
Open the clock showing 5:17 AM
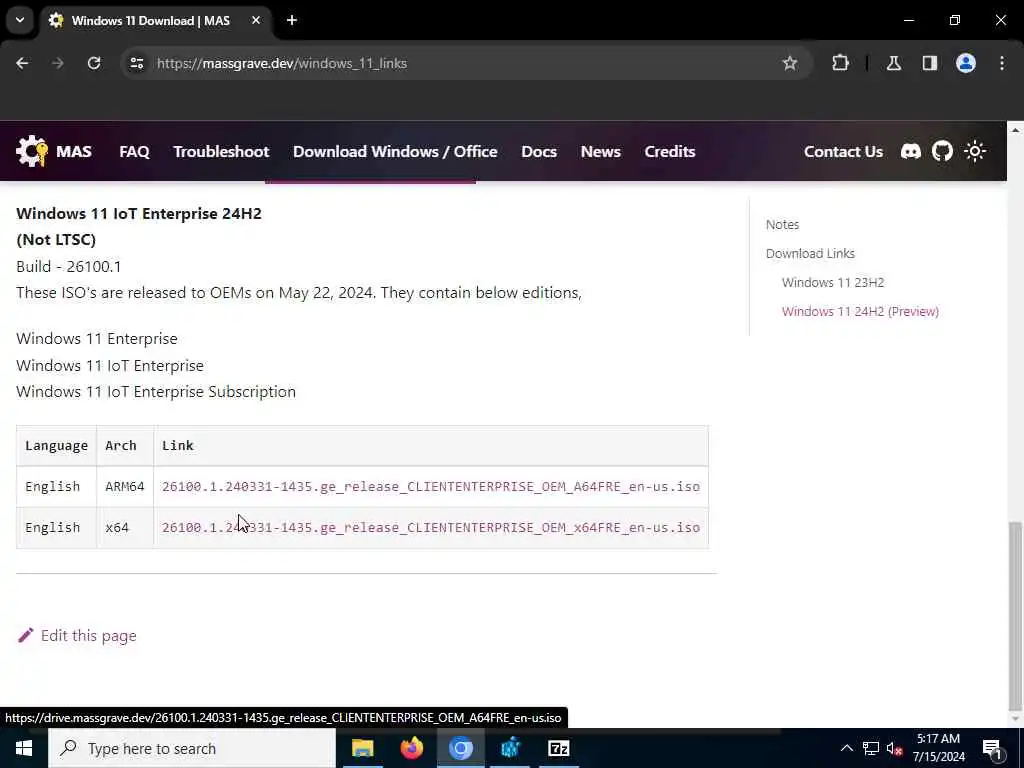pyautogui.click(x=938, y=748)
